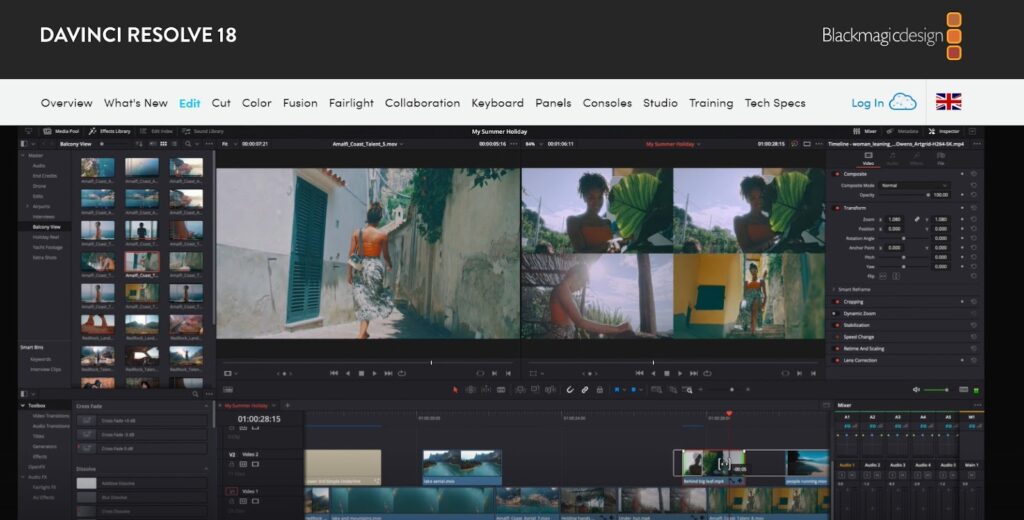Open the Fusion navigation tab
This screenshot has height=520, width=1024.
(300, 103)
